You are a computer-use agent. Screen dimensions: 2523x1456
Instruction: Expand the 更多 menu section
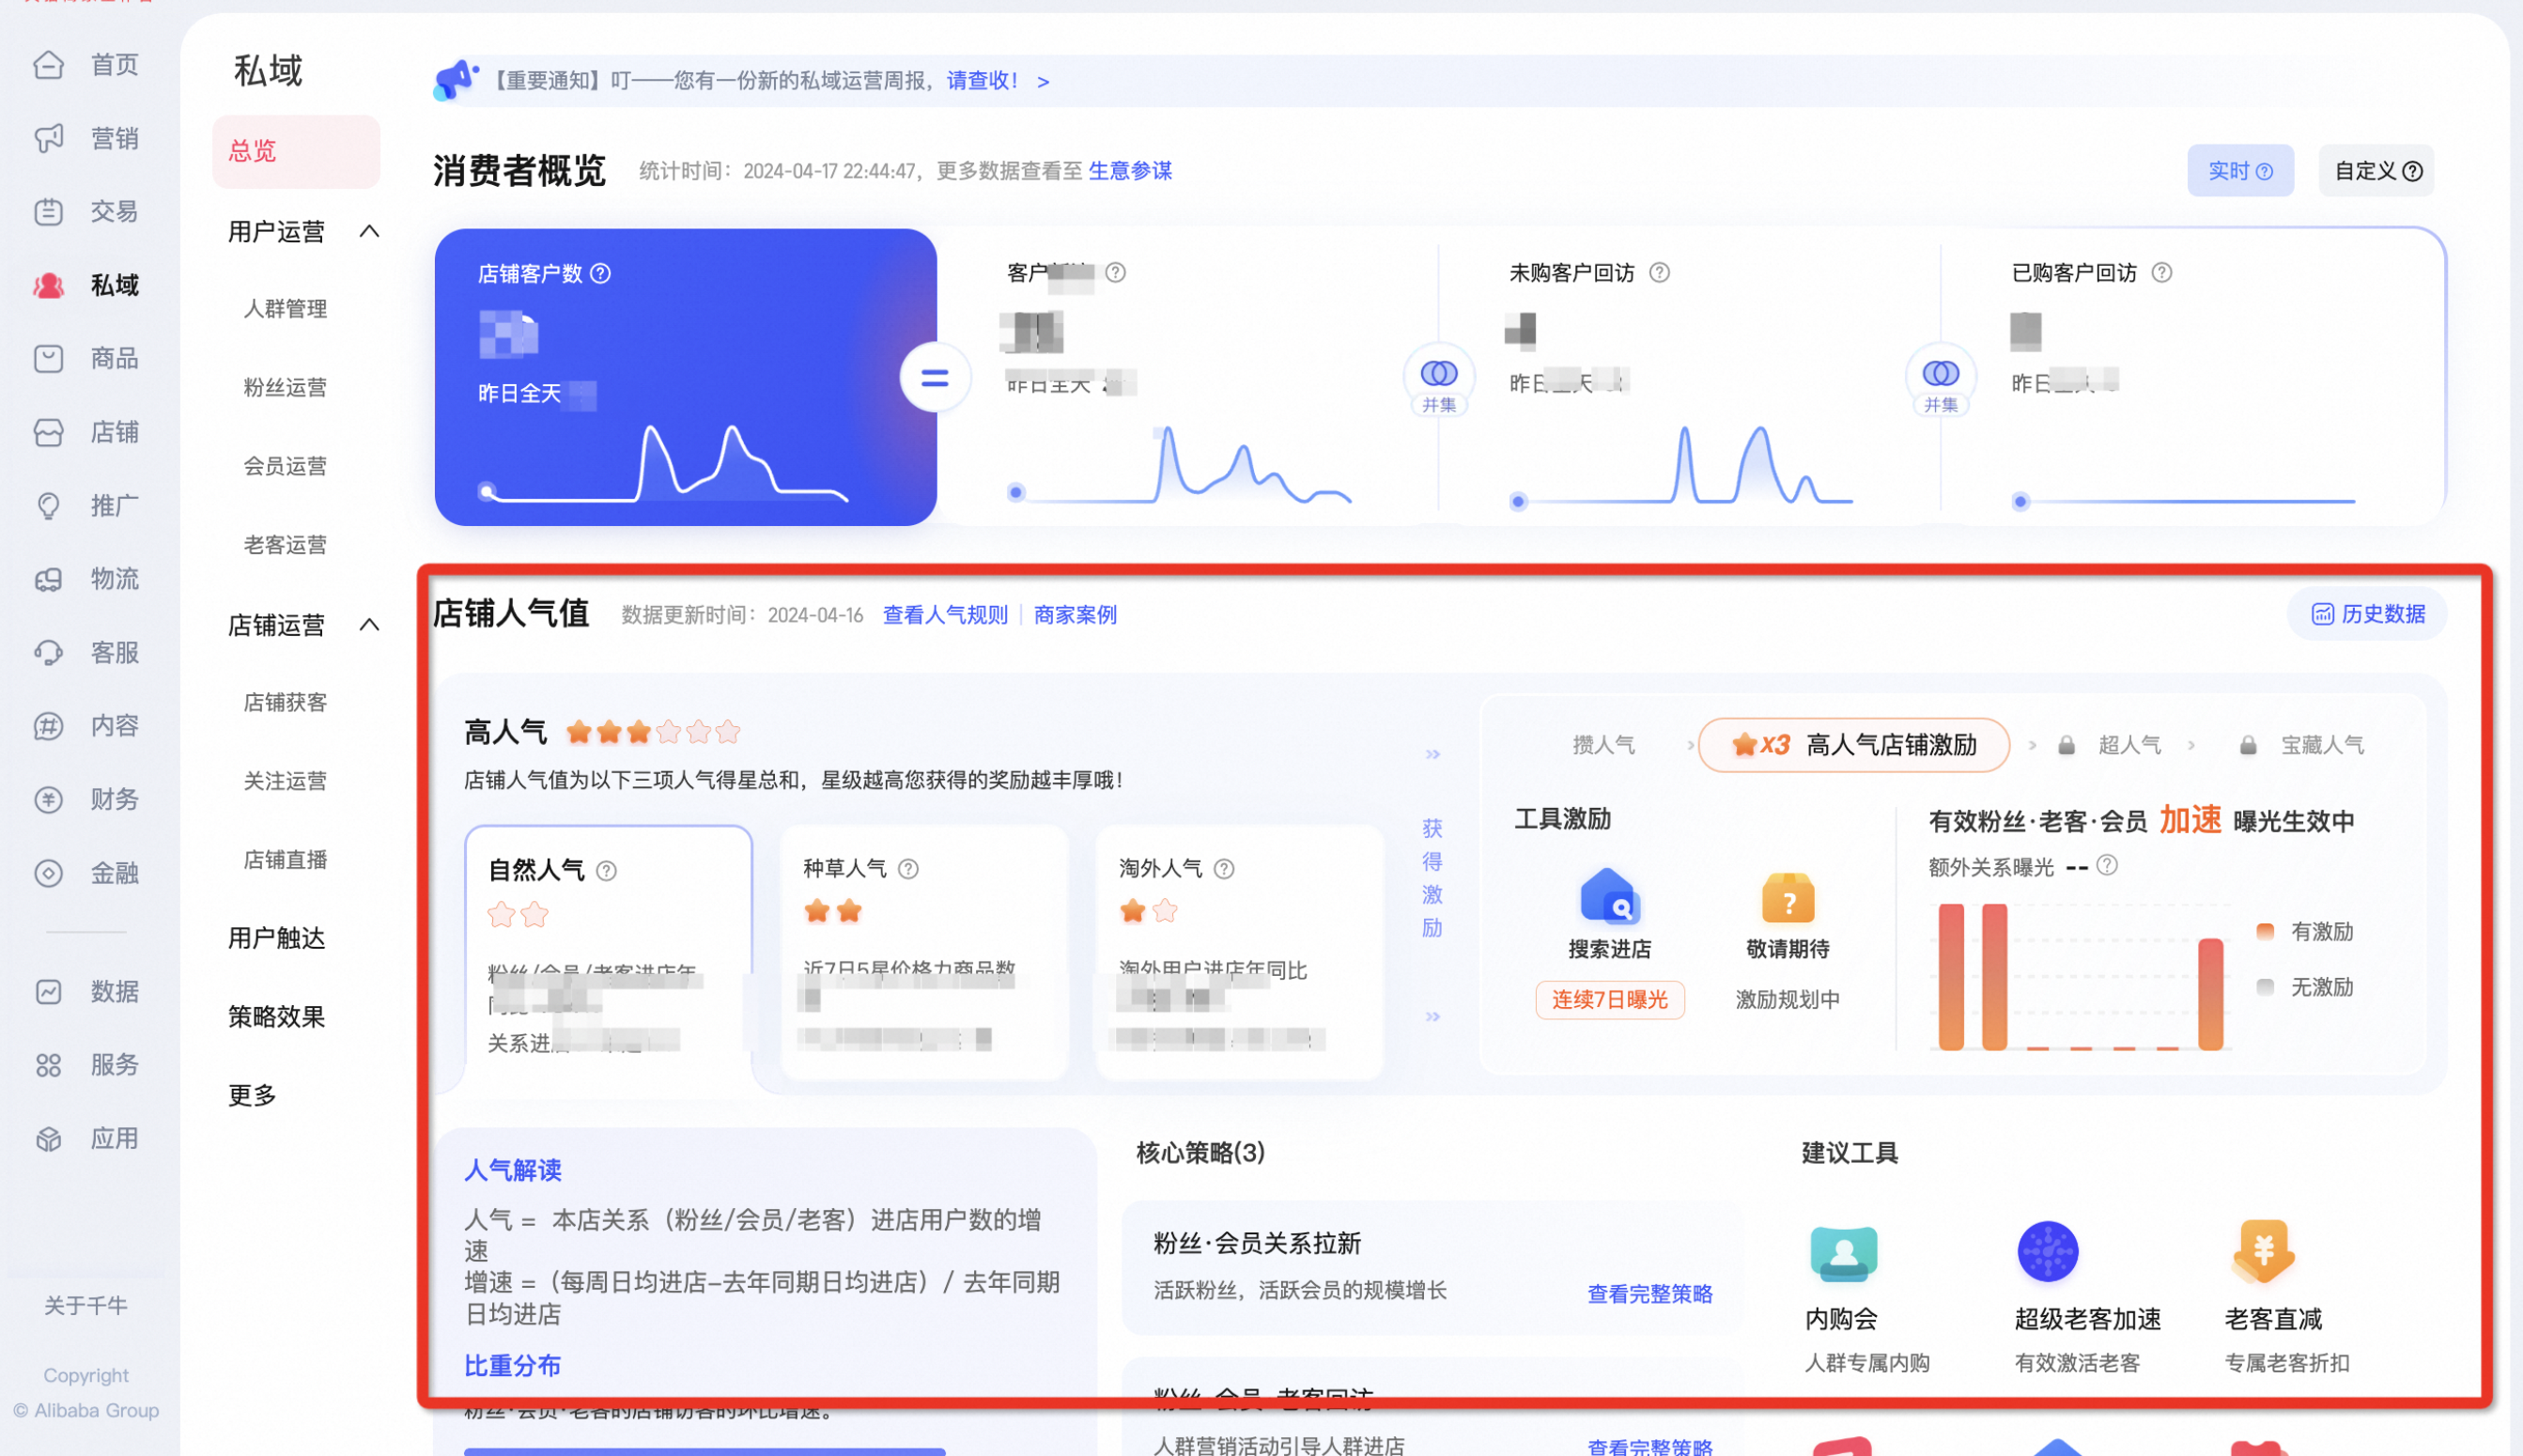pyautogui.click(x=252, y=1097)
